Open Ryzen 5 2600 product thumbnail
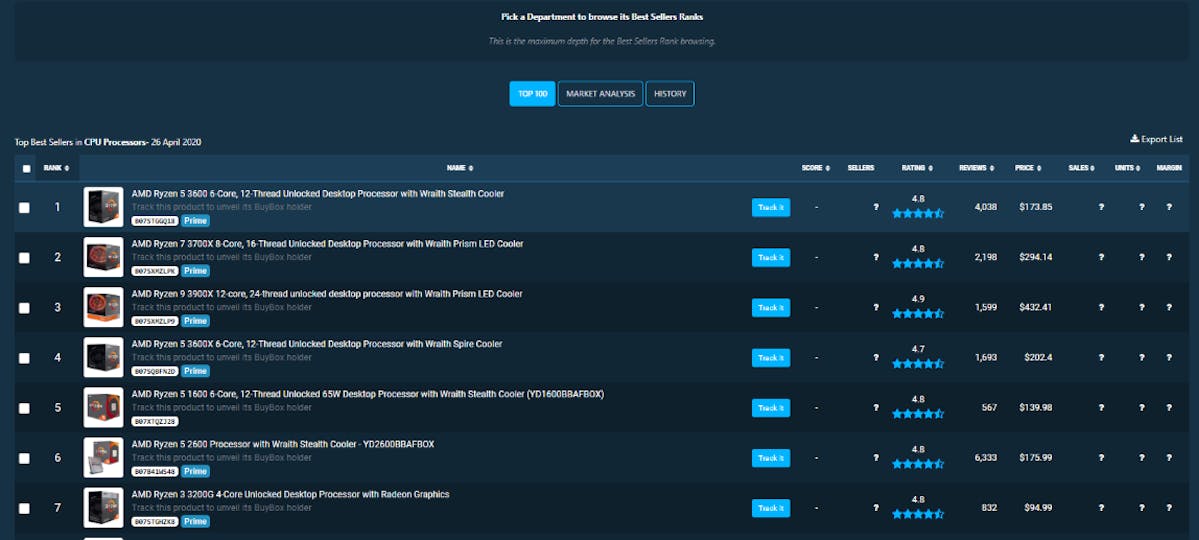 [103, 458]
